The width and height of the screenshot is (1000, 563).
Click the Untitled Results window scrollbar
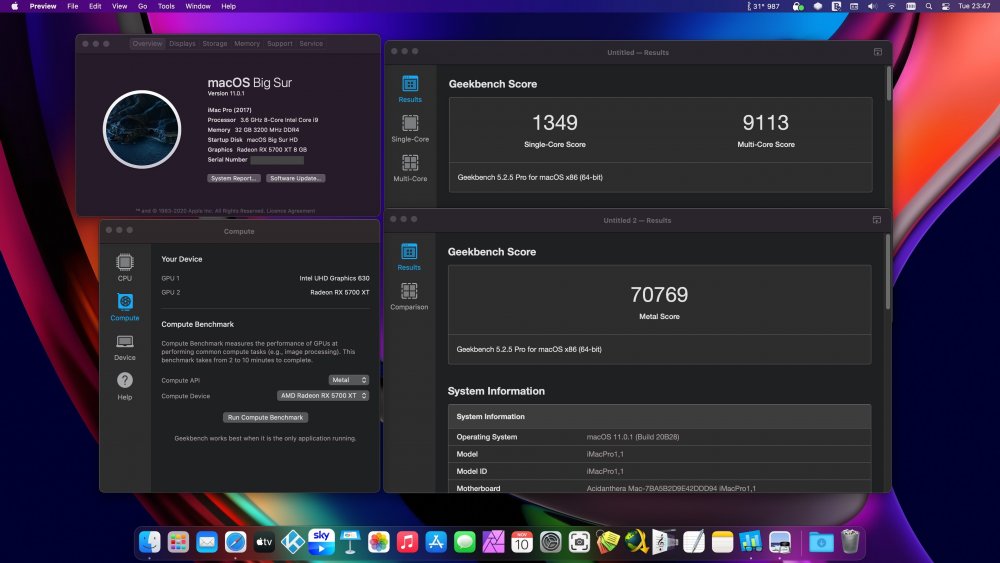point(888,84)
